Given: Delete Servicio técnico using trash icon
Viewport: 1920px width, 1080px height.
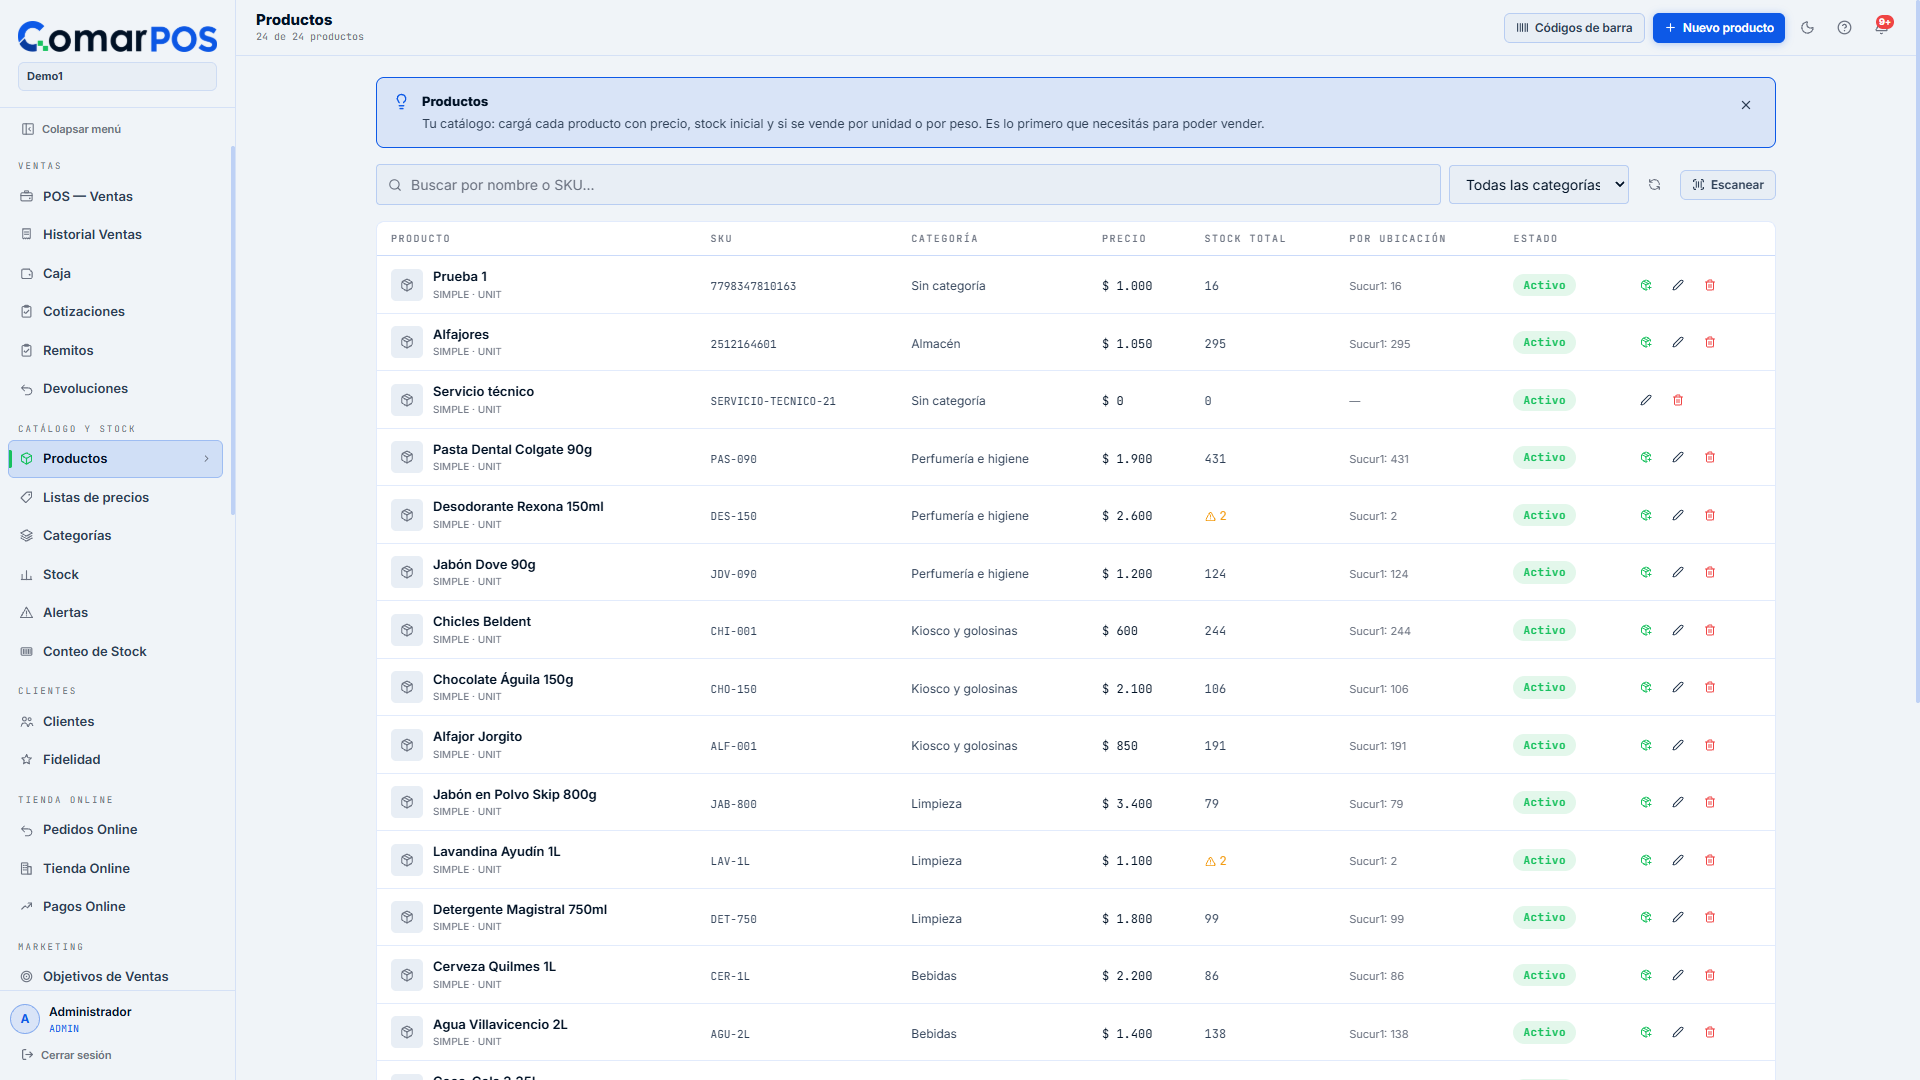Looking at the screenshot, I should click(x=1678, y=401).
